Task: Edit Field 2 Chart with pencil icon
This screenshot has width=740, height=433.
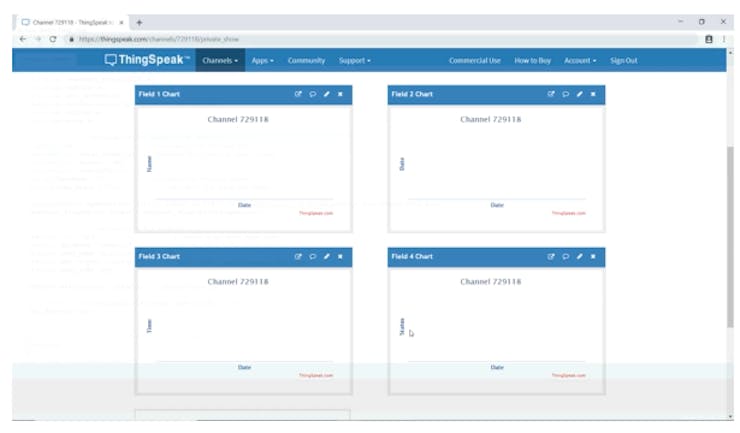Action: [580, 94]
